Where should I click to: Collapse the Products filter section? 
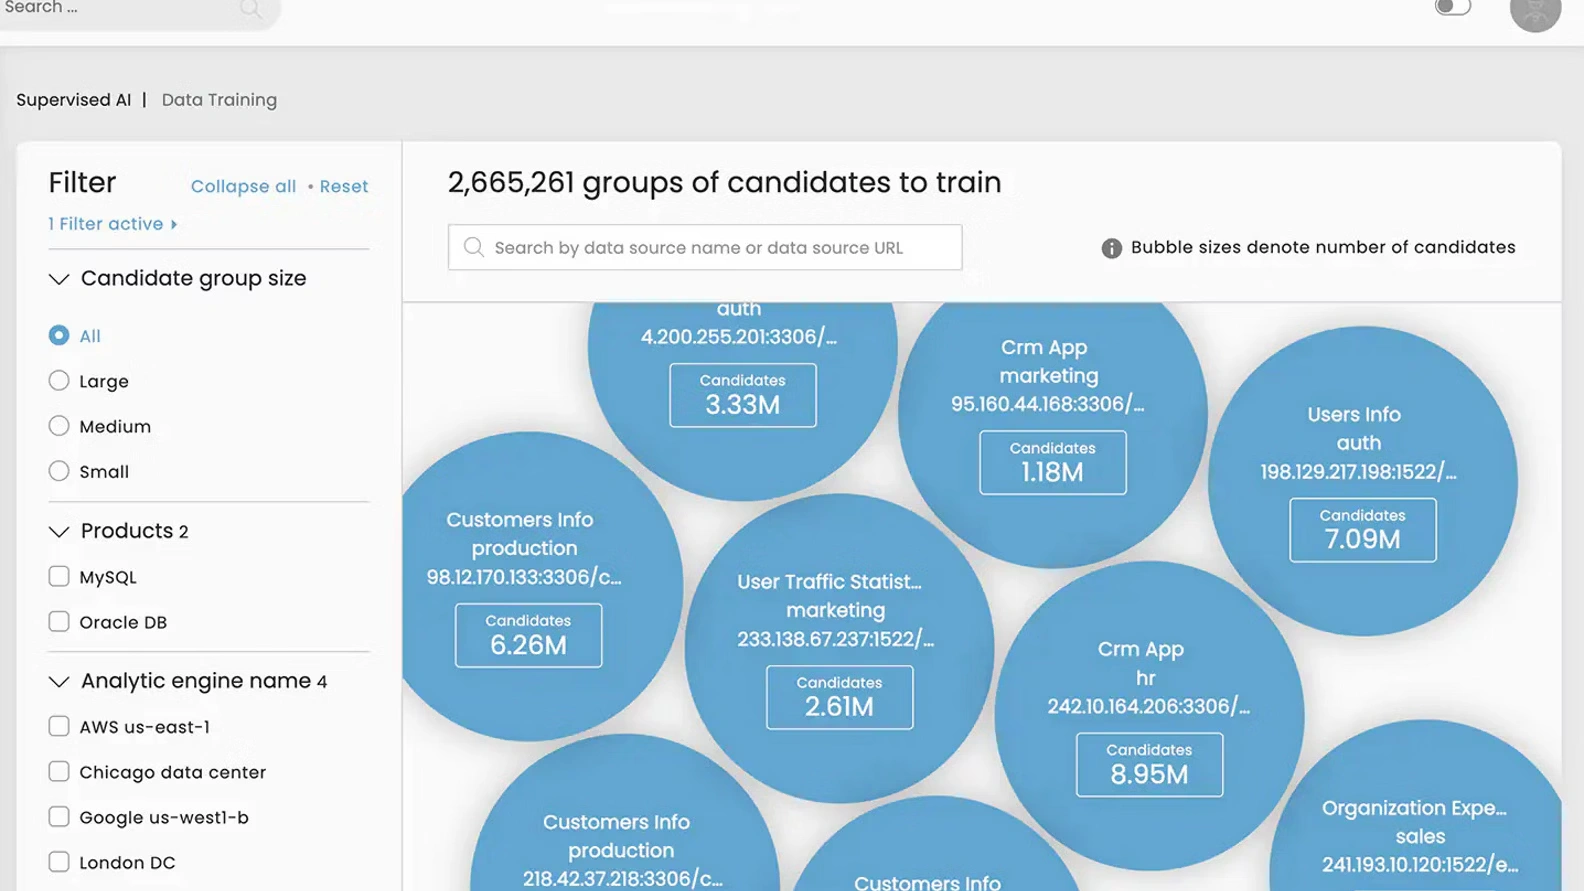tap(59, 531)
